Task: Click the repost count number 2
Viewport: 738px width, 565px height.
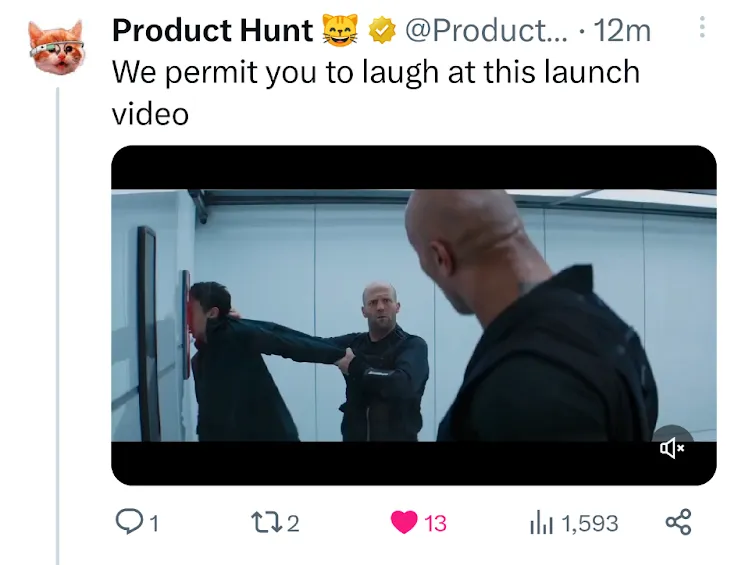Action: click(x=293, y=522)
